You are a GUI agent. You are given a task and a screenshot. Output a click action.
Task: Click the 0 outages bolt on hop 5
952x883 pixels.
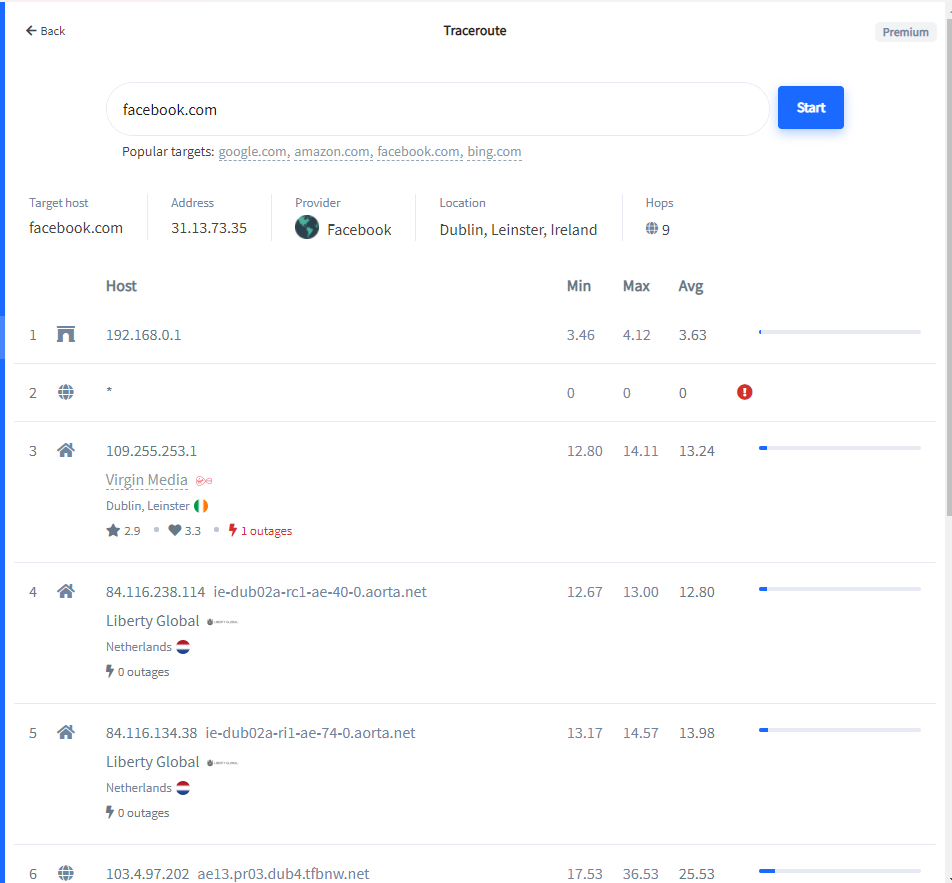point(110,812)
